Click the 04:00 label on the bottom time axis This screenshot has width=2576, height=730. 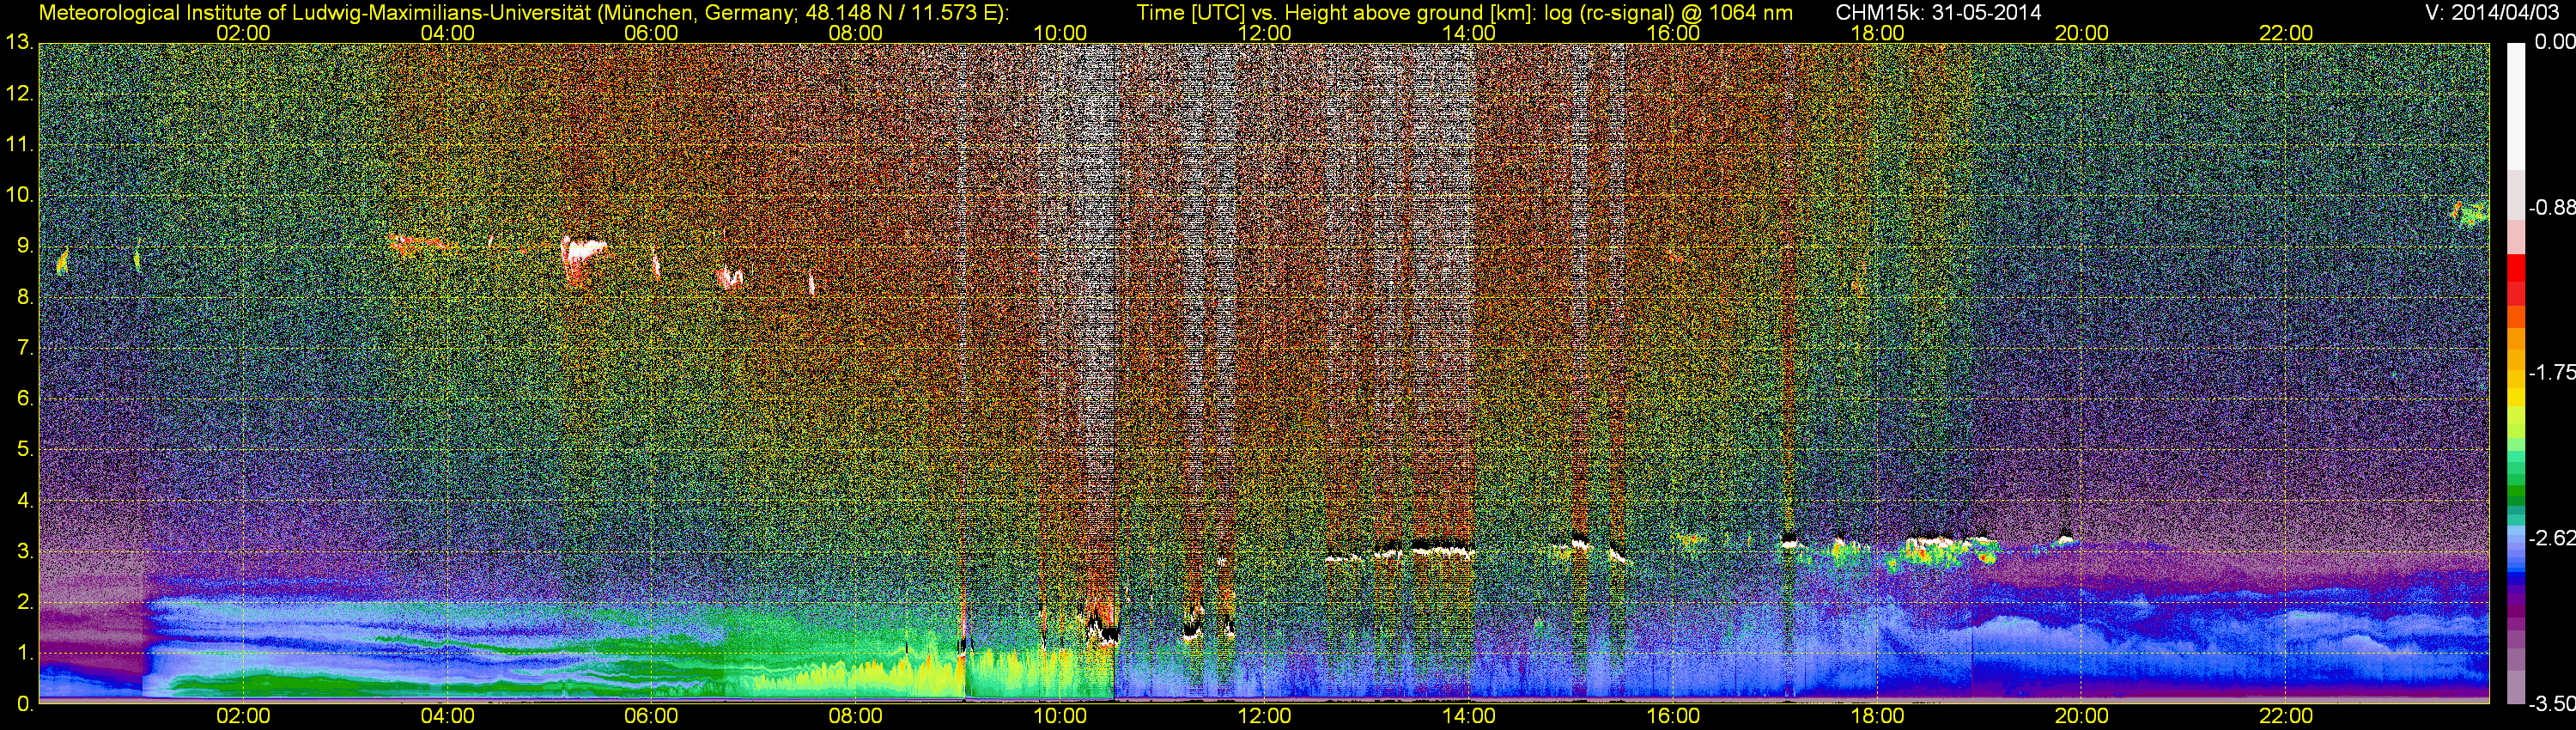(447, 716)
